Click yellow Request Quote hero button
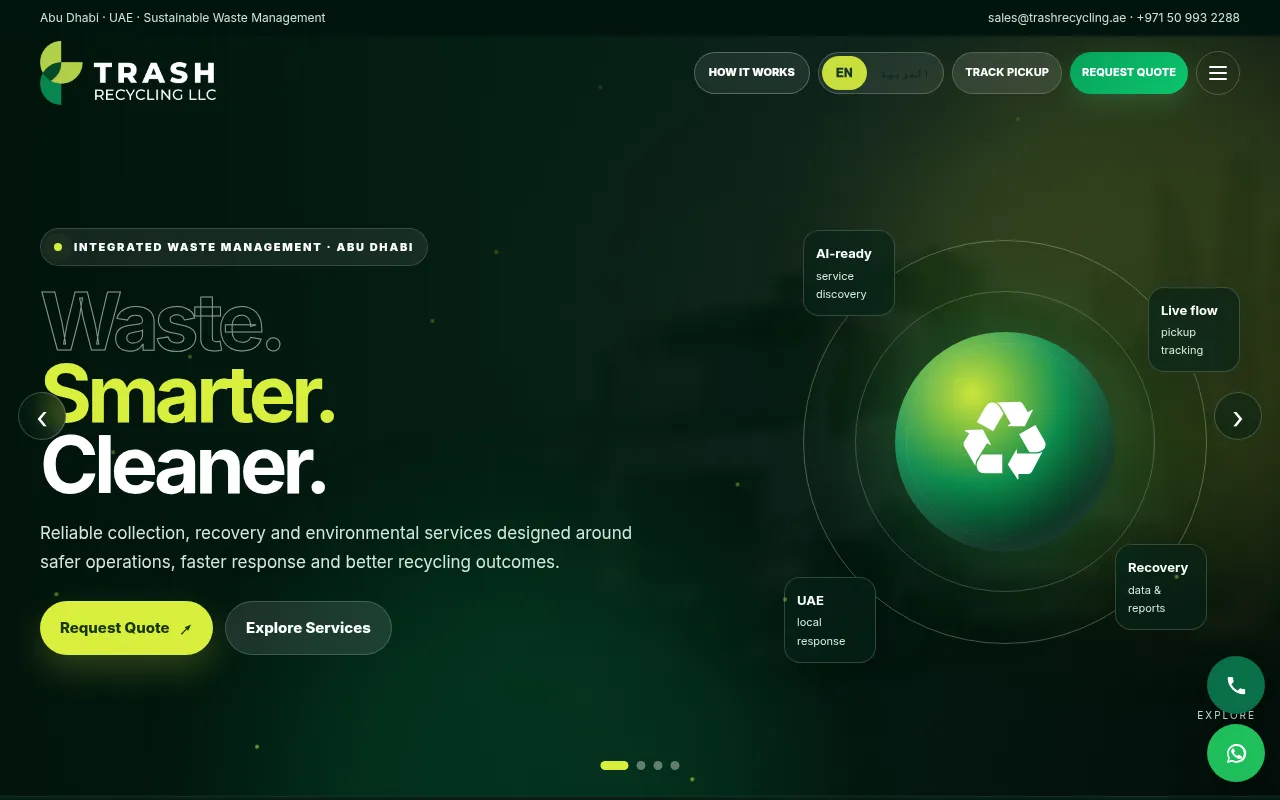The width and height of the screenshot is (1280, 800). coord(126,628)
